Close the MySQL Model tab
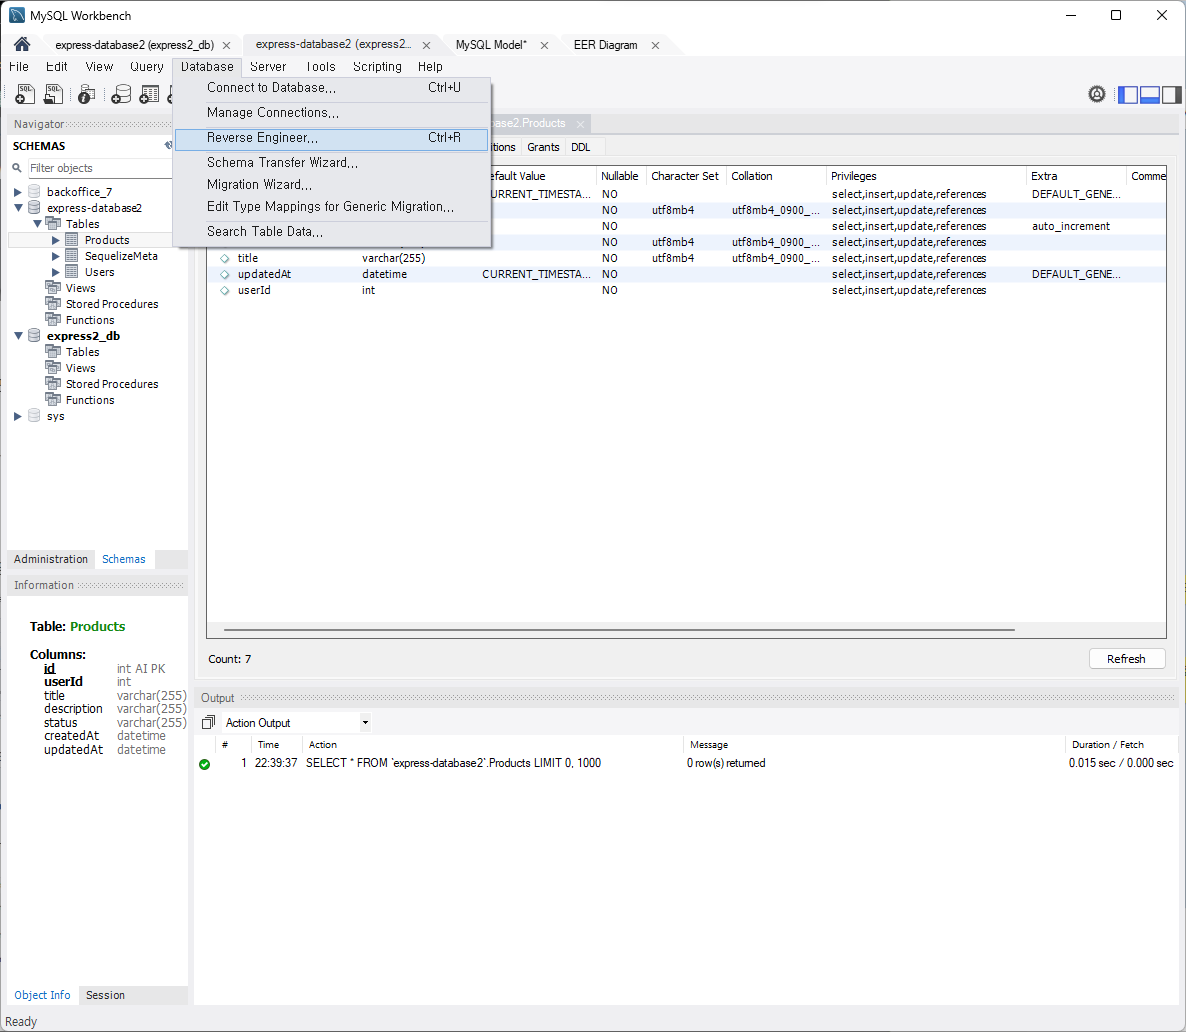 click(545, 45)
